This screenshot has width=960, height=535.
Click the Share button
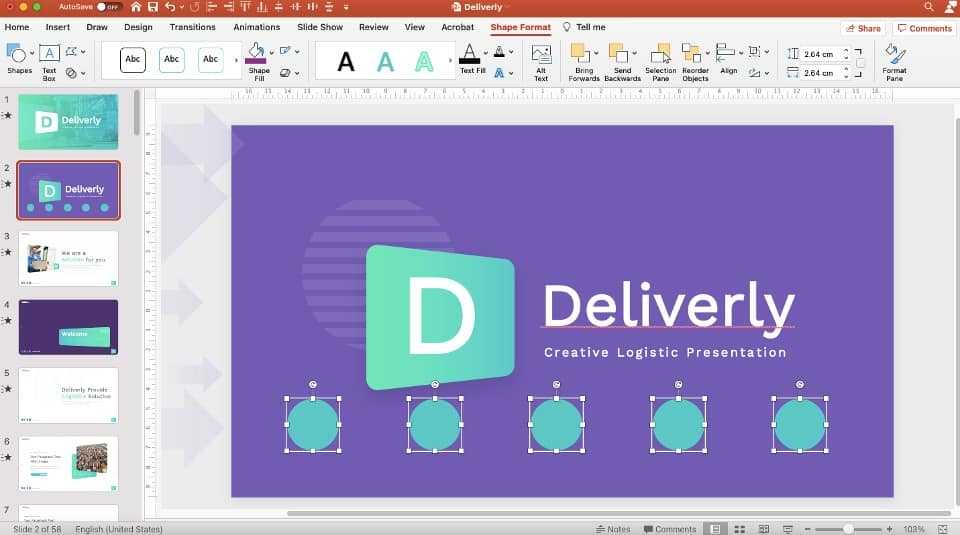[862, 28]
